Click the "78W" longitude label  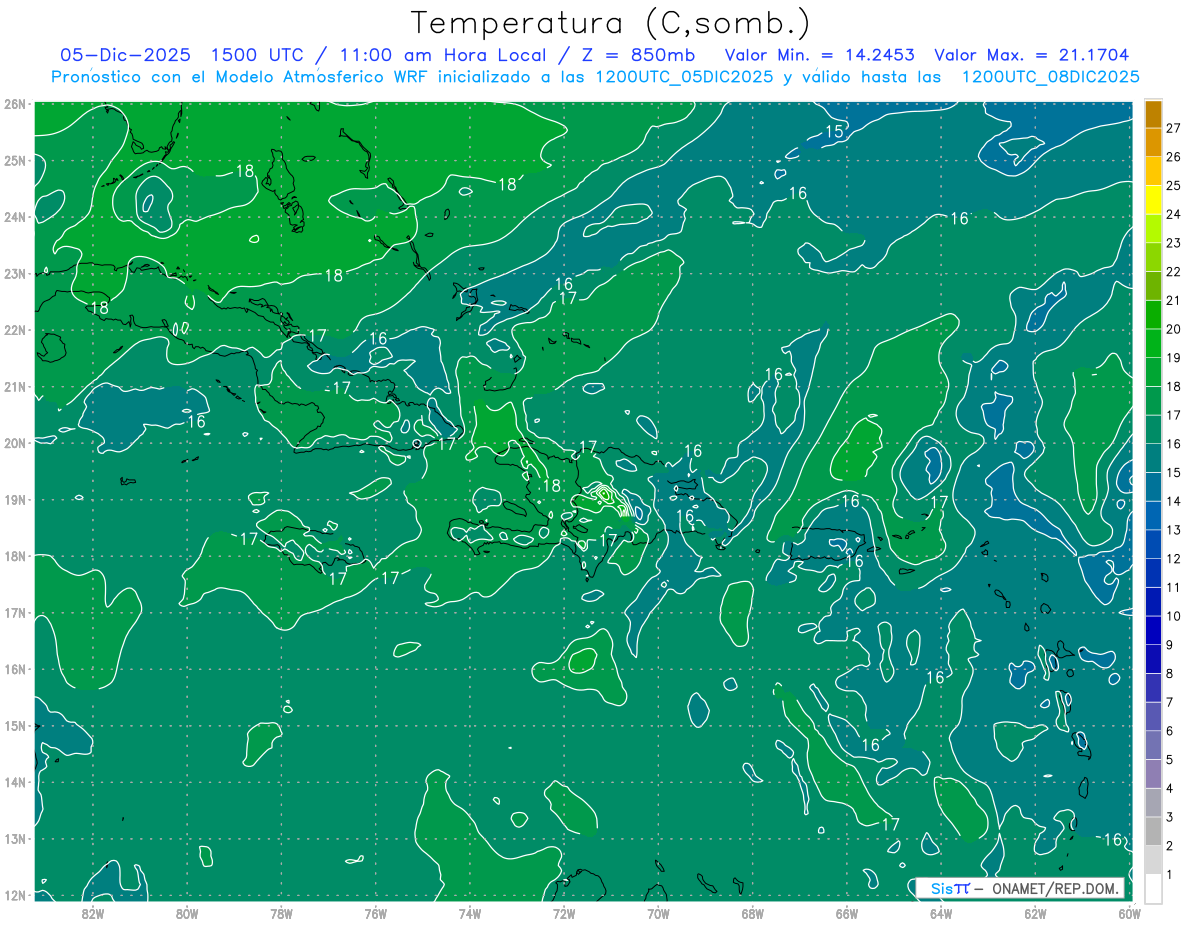point(281,913)
